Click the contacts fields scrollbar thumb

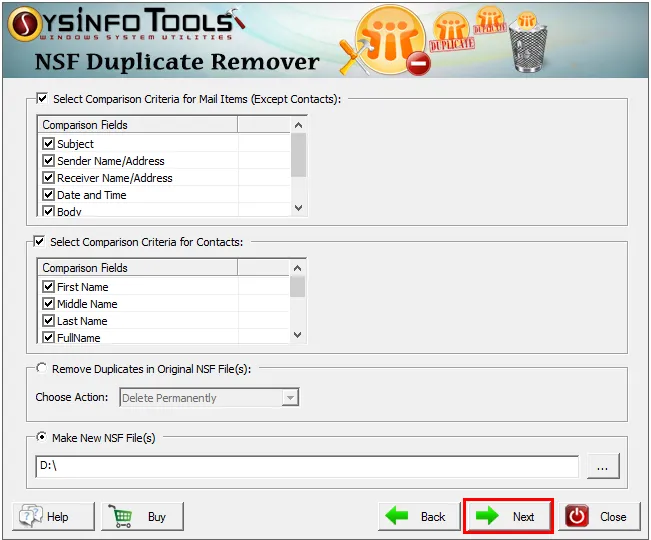point(297,286)
